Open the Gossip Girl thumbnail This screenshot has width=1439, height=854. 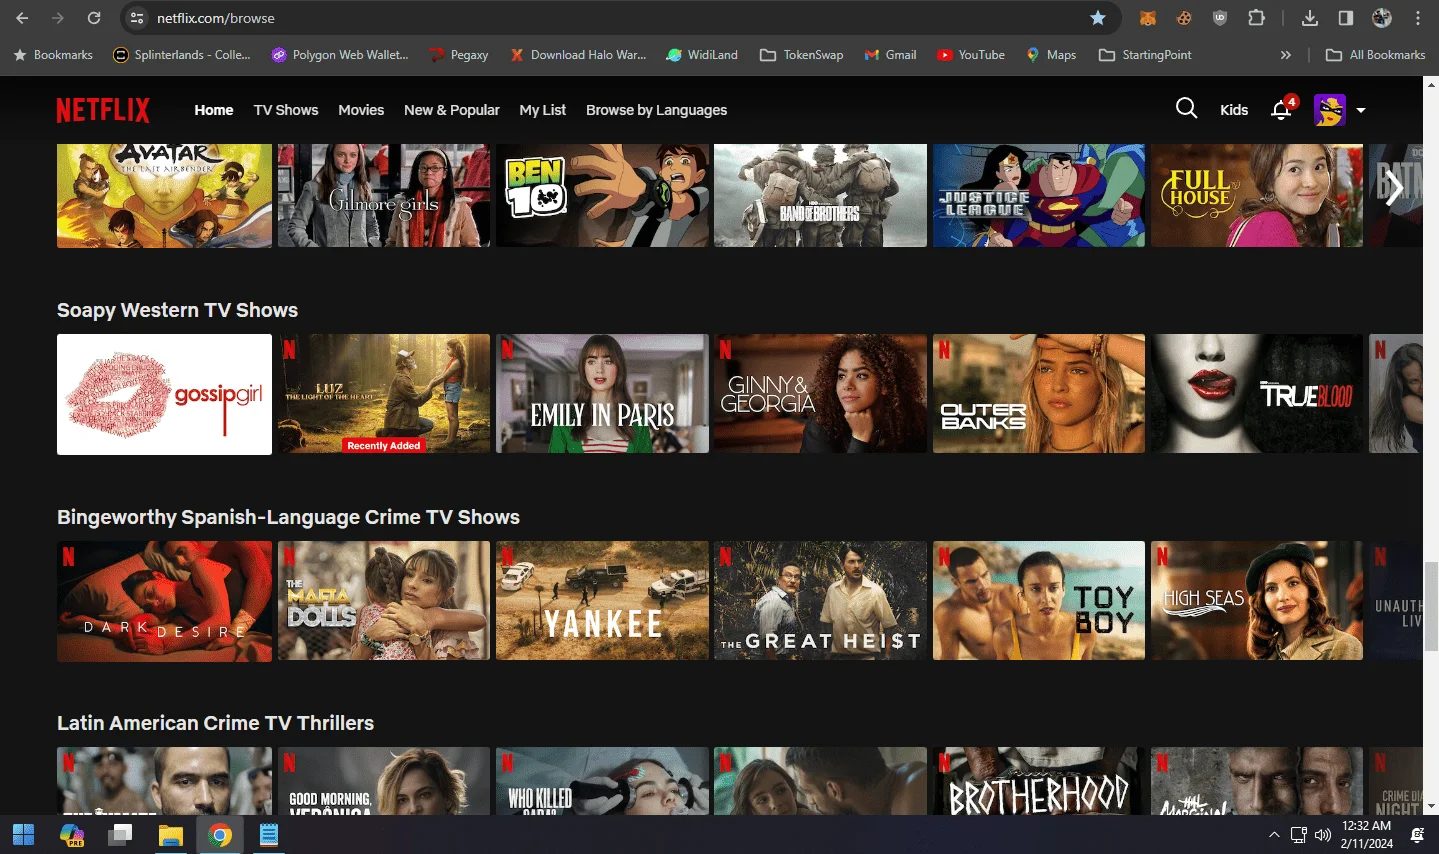click(164, 394)
